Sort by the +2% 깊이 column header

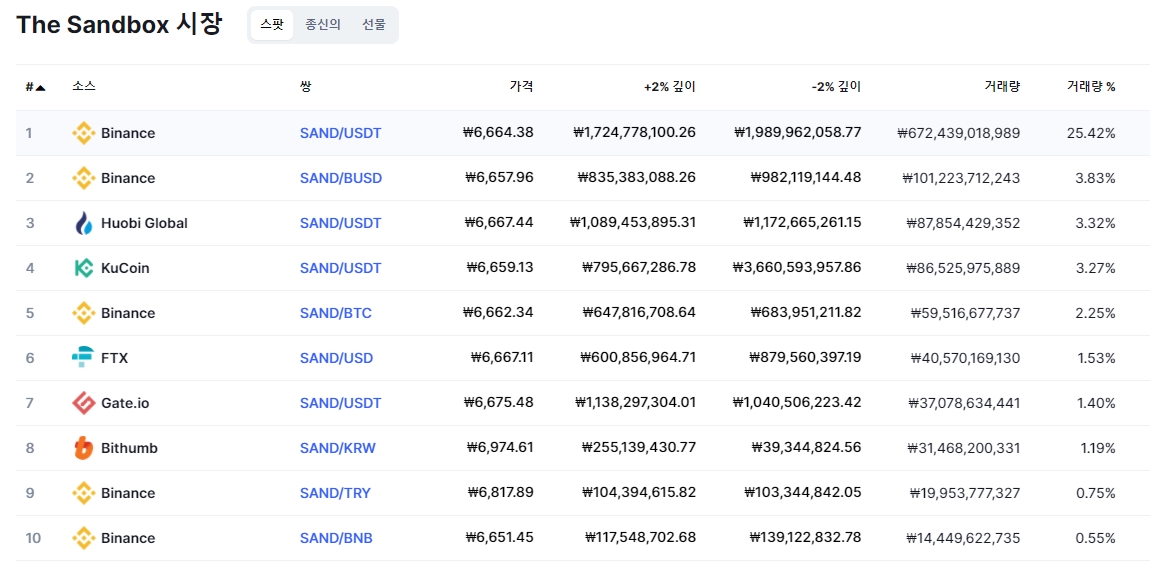(x=670, y=87)
